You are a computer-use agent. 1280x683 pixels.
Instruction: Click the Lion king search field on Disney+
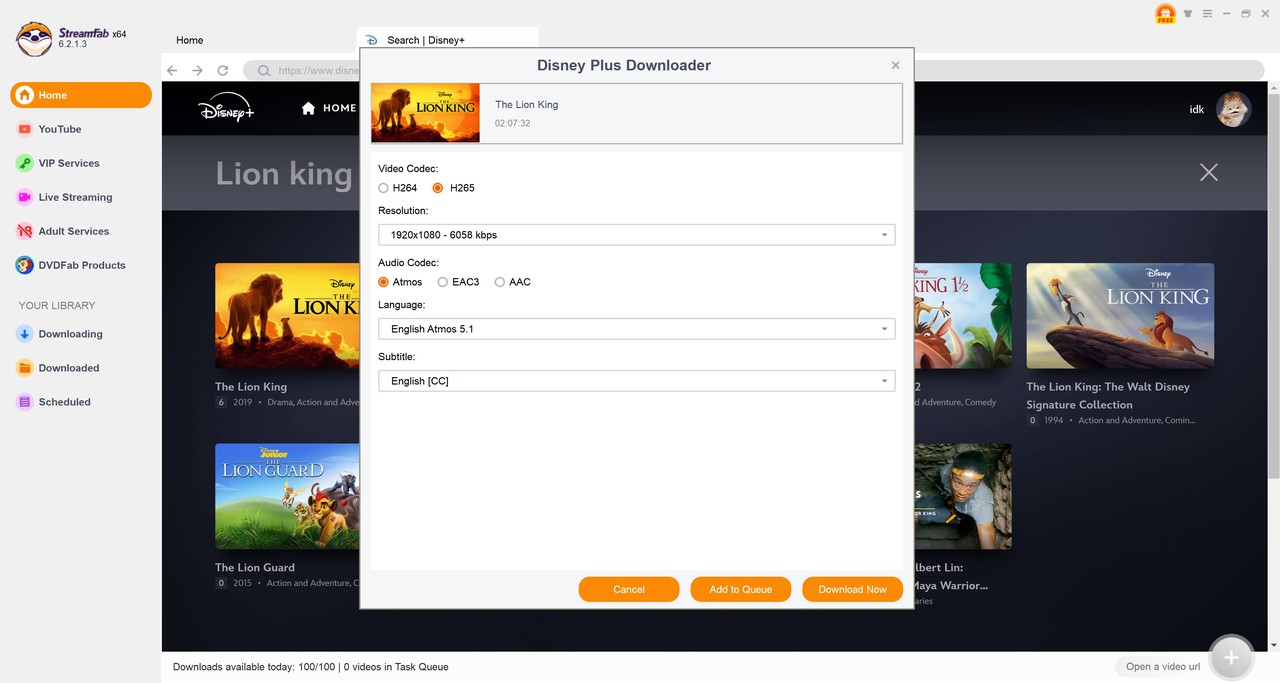284,174
